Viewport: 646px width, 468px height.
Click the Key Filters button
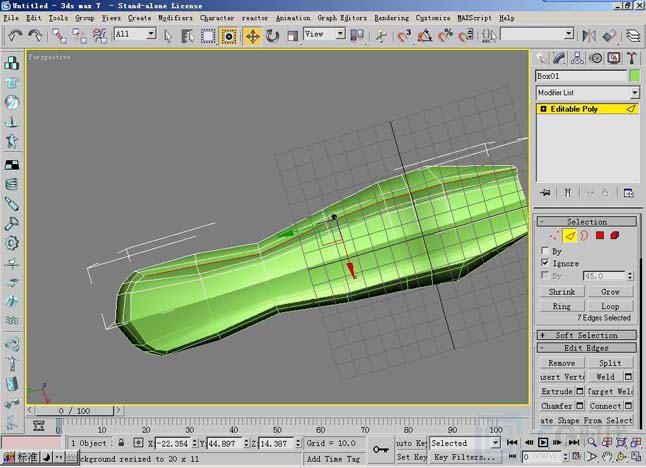tap(464, 457)
